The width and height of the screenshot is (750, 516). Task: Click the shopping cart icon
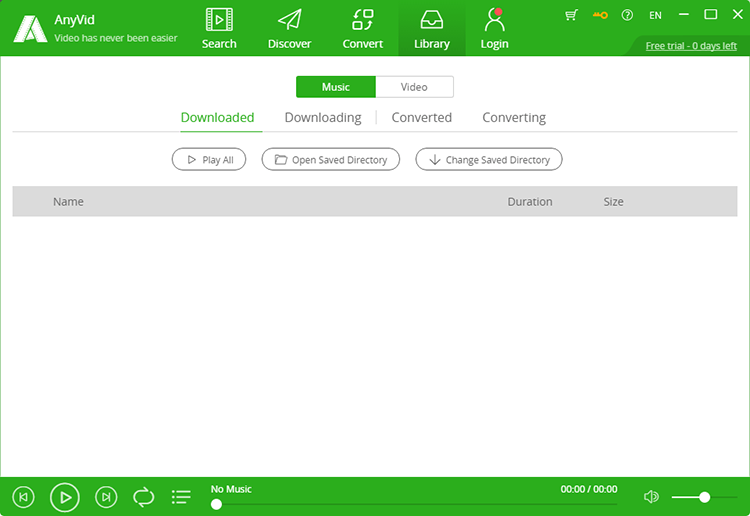click(571, 15)
